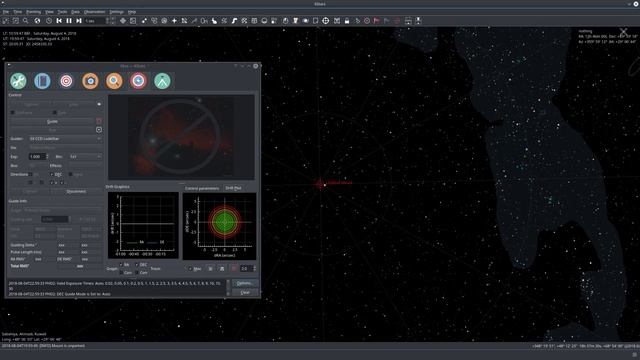Click the green circular drift plot
Viewport: 640px width, 360px height.
coord(224,222)
